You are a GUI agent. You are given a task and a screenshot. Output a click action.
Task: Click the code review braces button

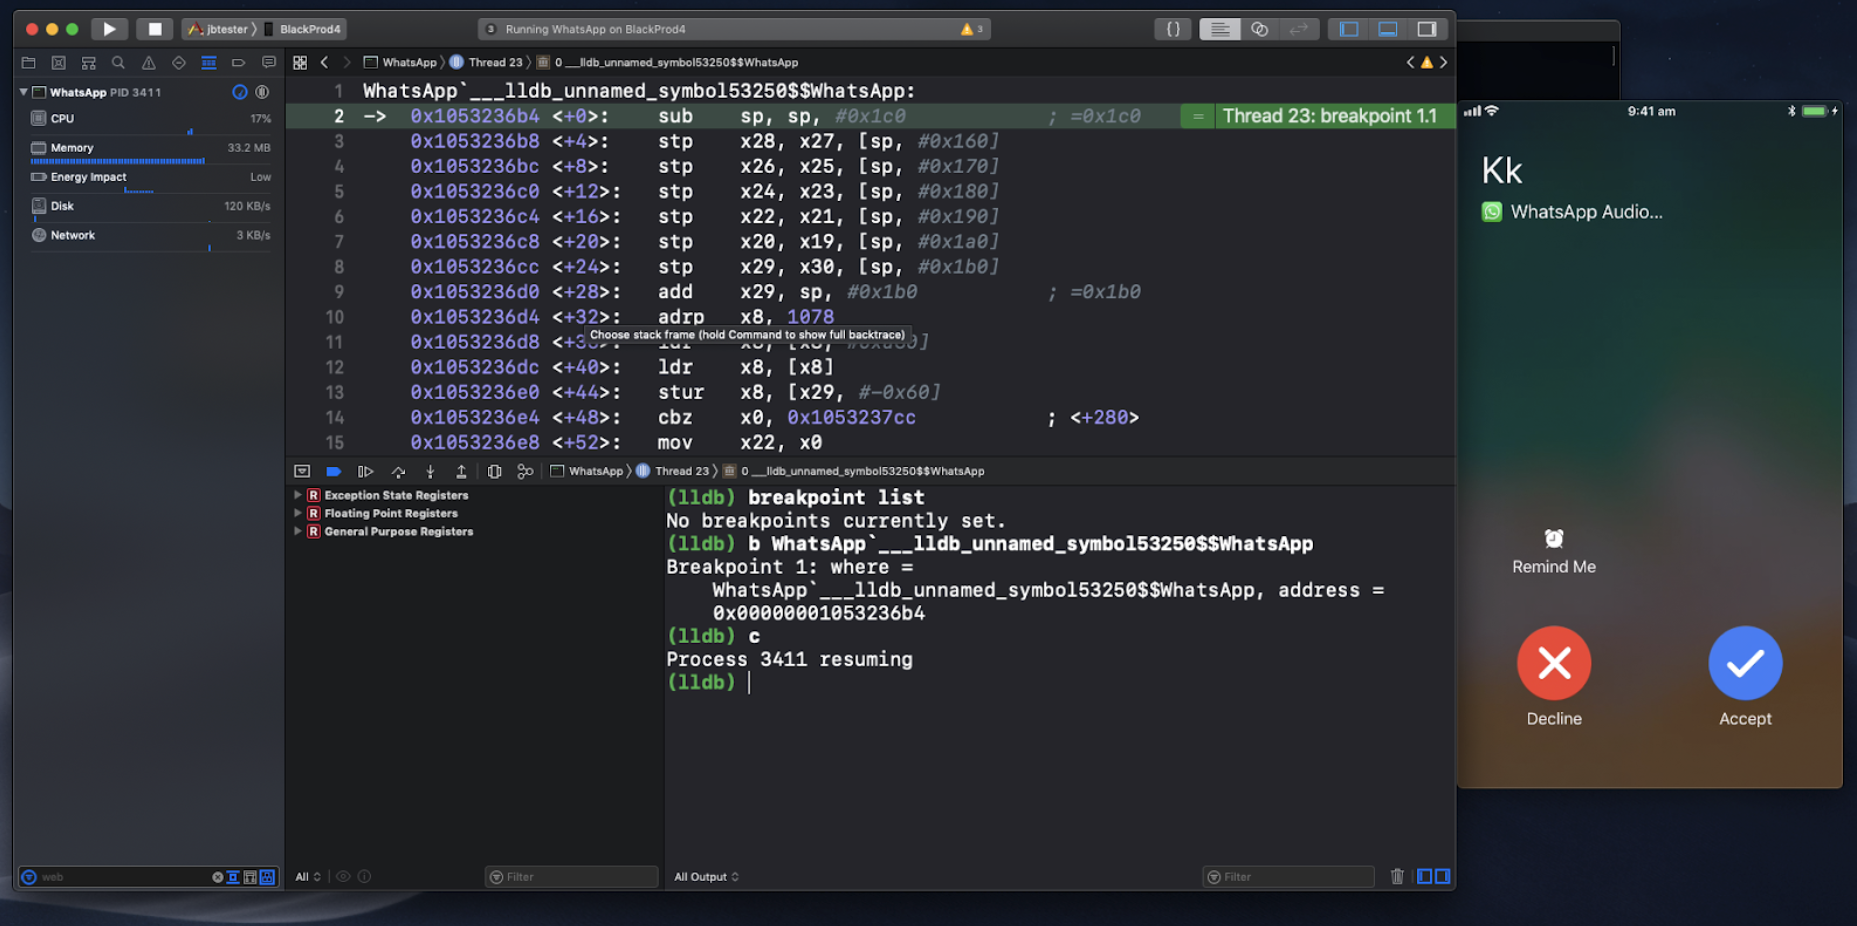click(1173, 29)
